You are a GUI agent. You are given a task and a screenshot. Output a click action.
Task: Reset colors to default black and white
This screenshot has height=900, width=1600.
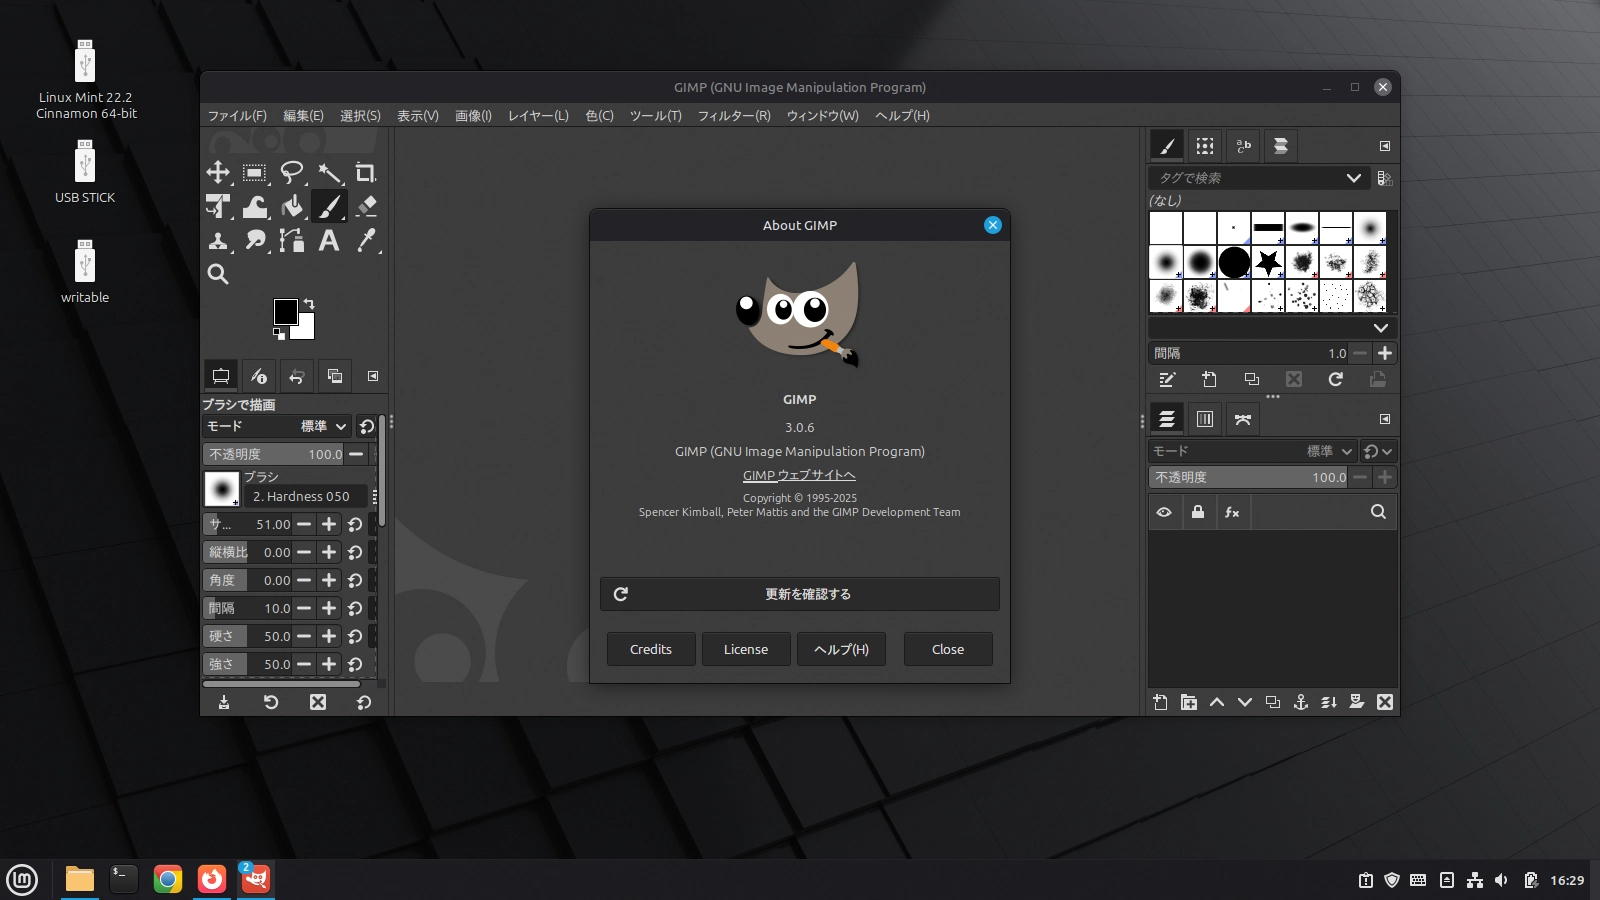[x=279, y=334]
